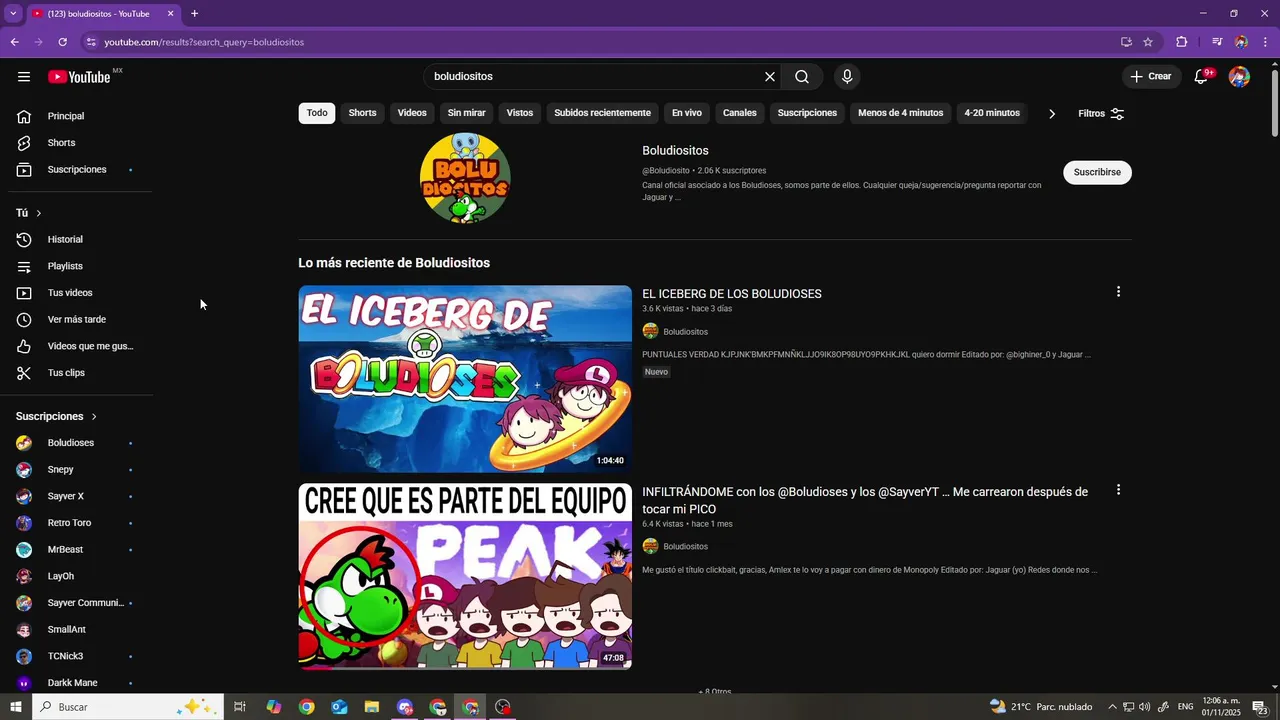Play the CREE QUE ES PARTE DEL EQUIPO thumbnail
Screen dimensions: 1280x720
coord(465,576)
